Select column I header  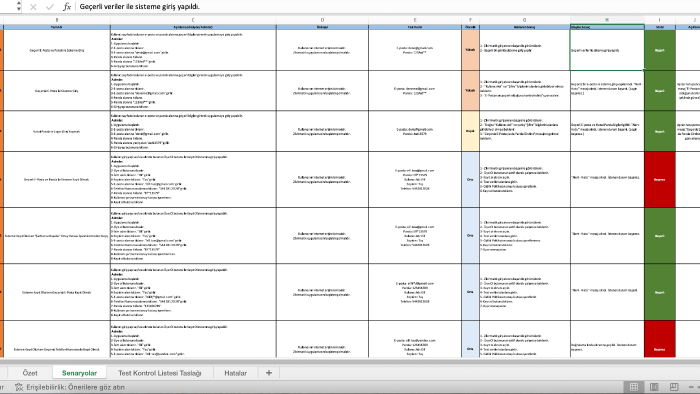pos(660,20)
